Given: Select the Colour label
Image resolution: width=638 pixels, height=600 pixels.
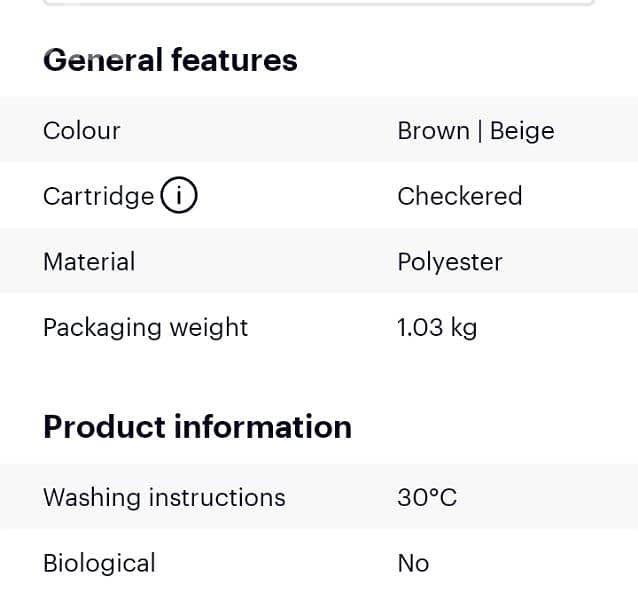Looking at the screenshot, I should (x=81, y=131).
